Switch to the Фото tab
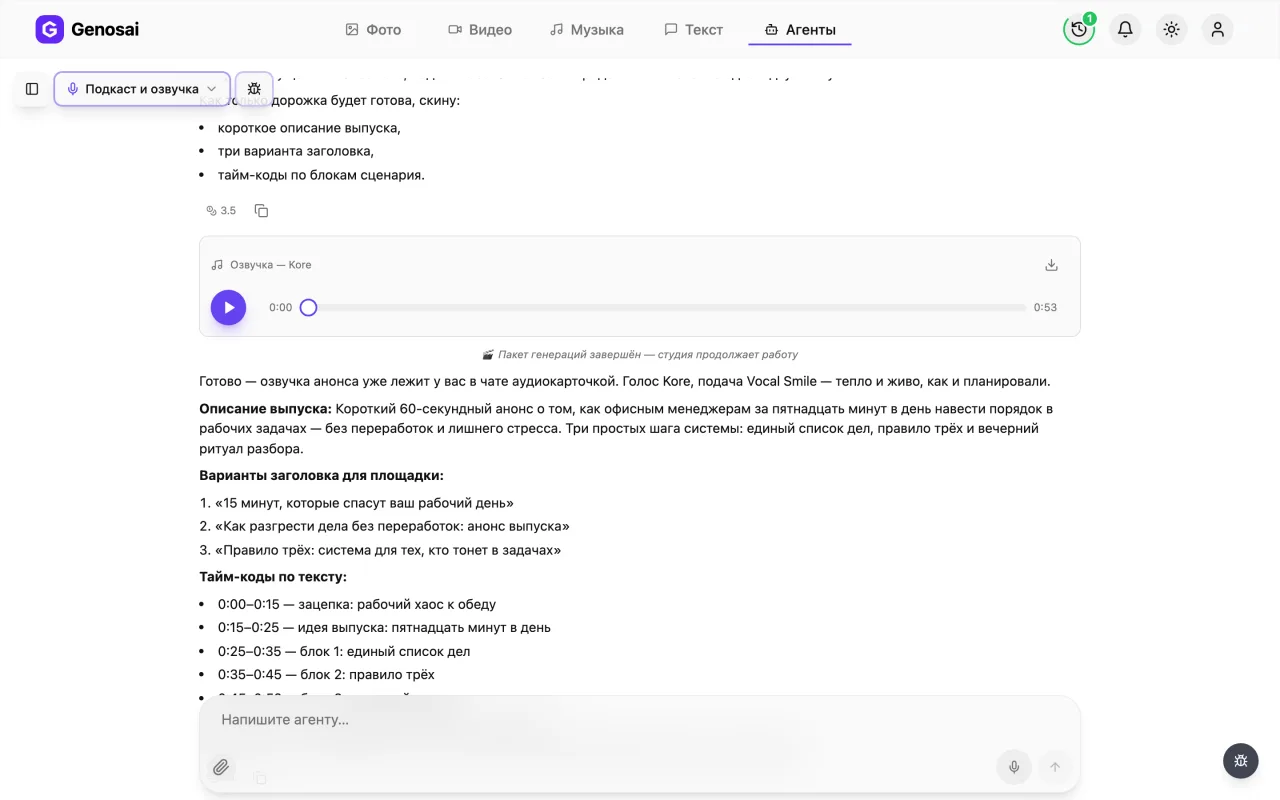The height and width of the screenshot is (800, 1280). coord(373,30)
